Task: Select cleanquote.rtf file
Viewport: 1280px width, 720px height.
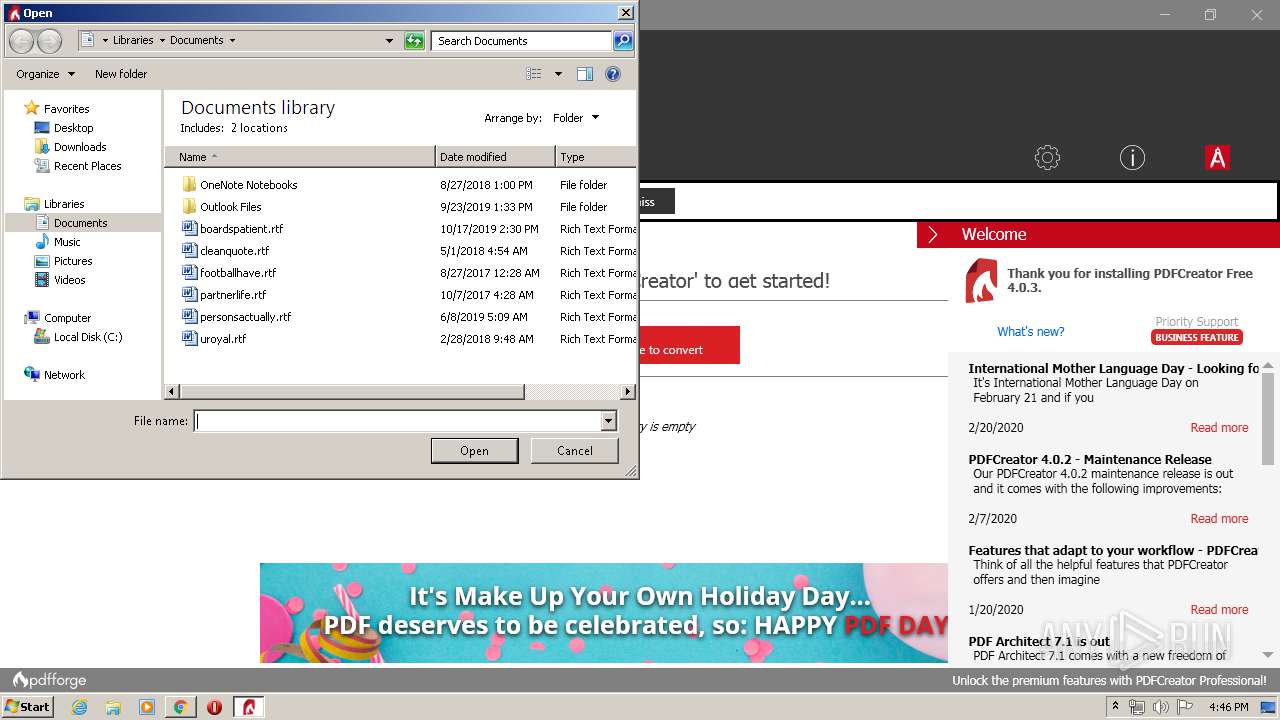Action: 234,251
